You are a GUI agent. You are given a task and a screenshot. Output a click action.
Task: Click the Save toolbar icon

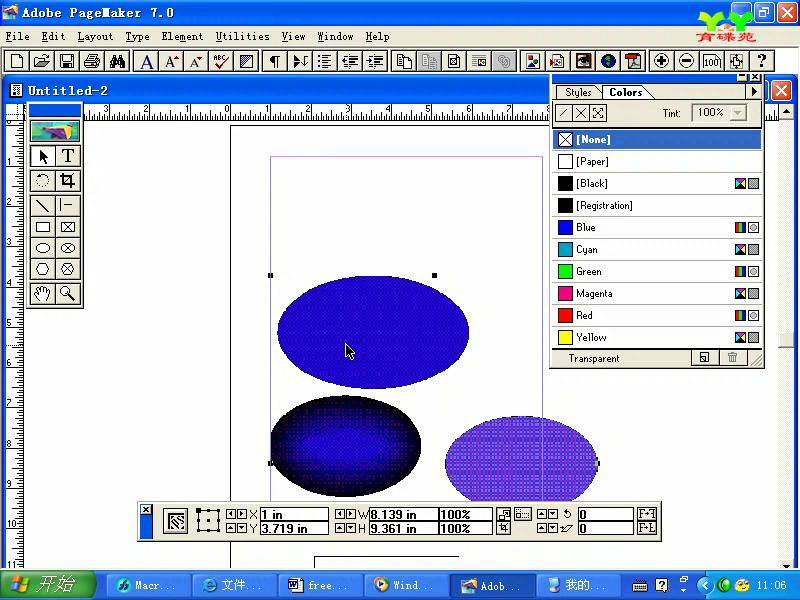tap(66, 61)
